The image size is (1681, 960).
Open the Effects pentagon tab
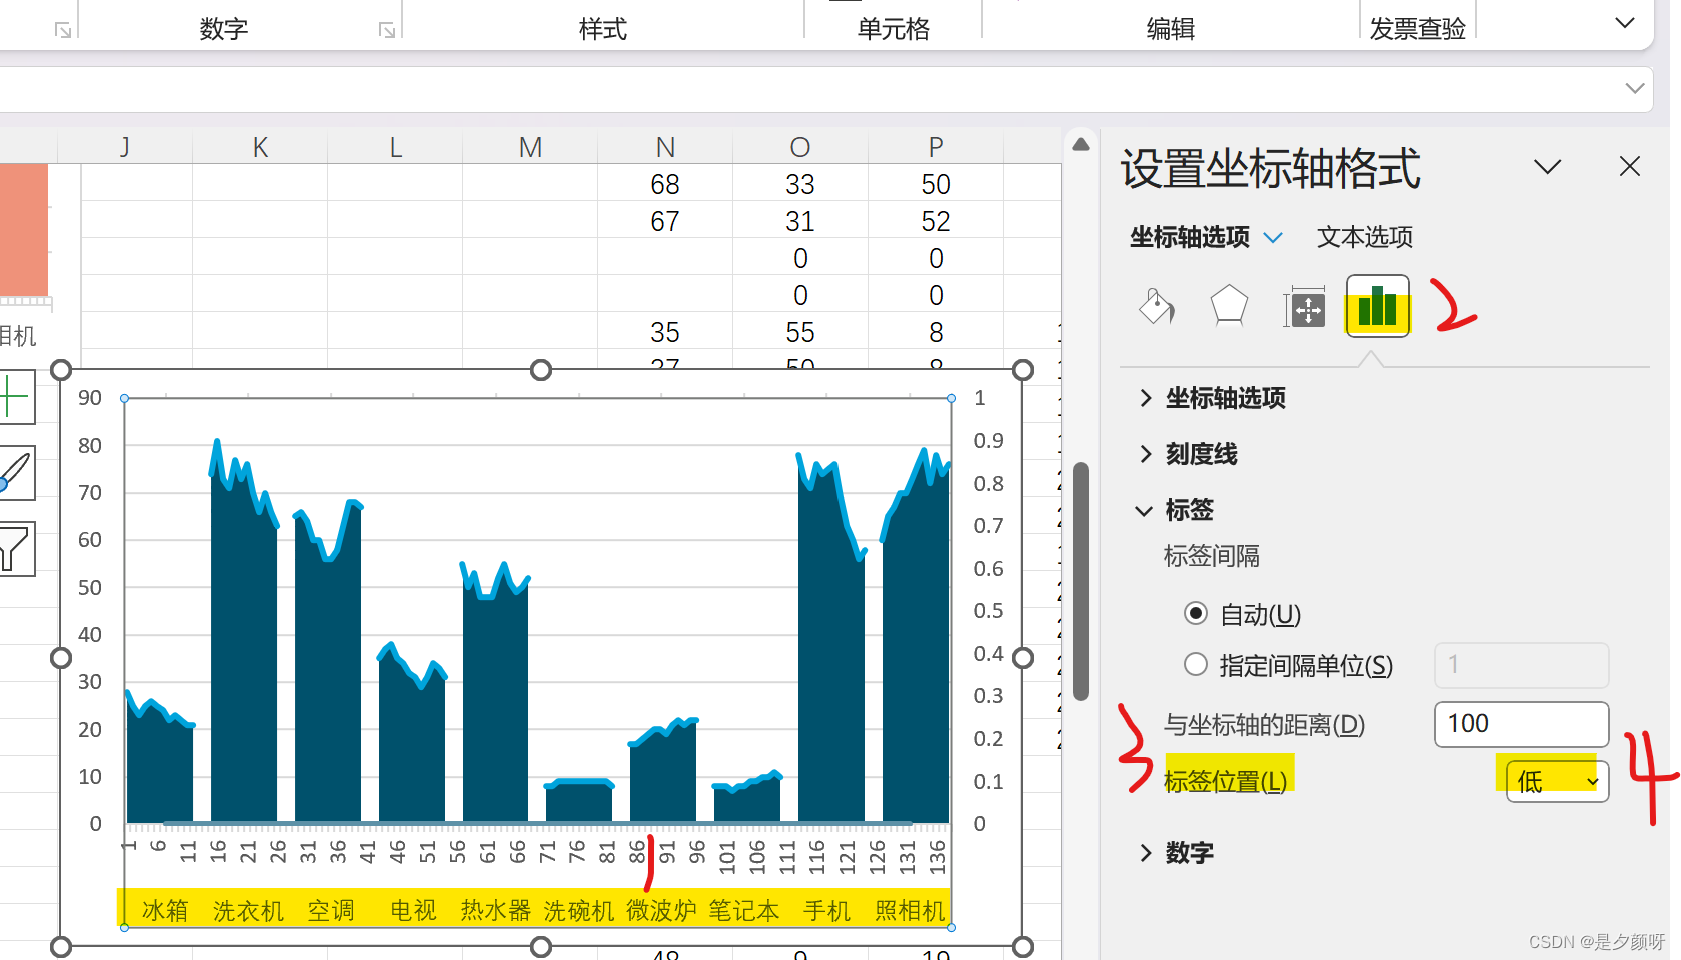[1229, 306]
